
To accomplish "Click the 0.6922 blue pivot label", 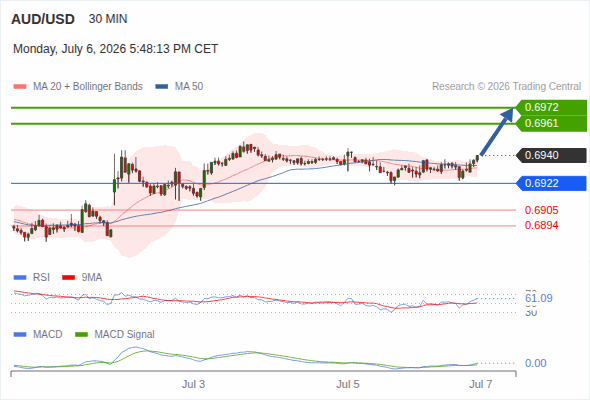I will coord(551,183).
